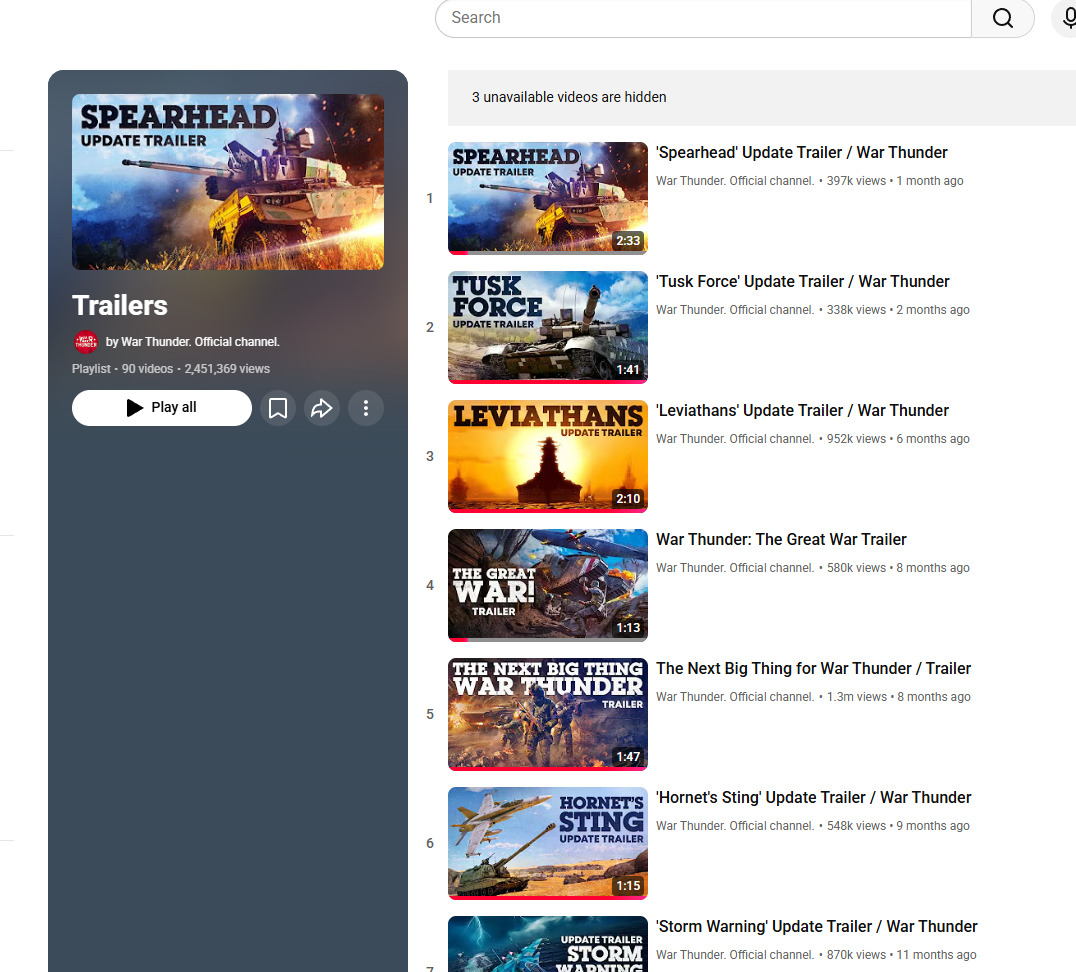The image size is (1076, 972).
Task: Select the Leviathans thumbnail in the list
Action: (x=547, y=456)
